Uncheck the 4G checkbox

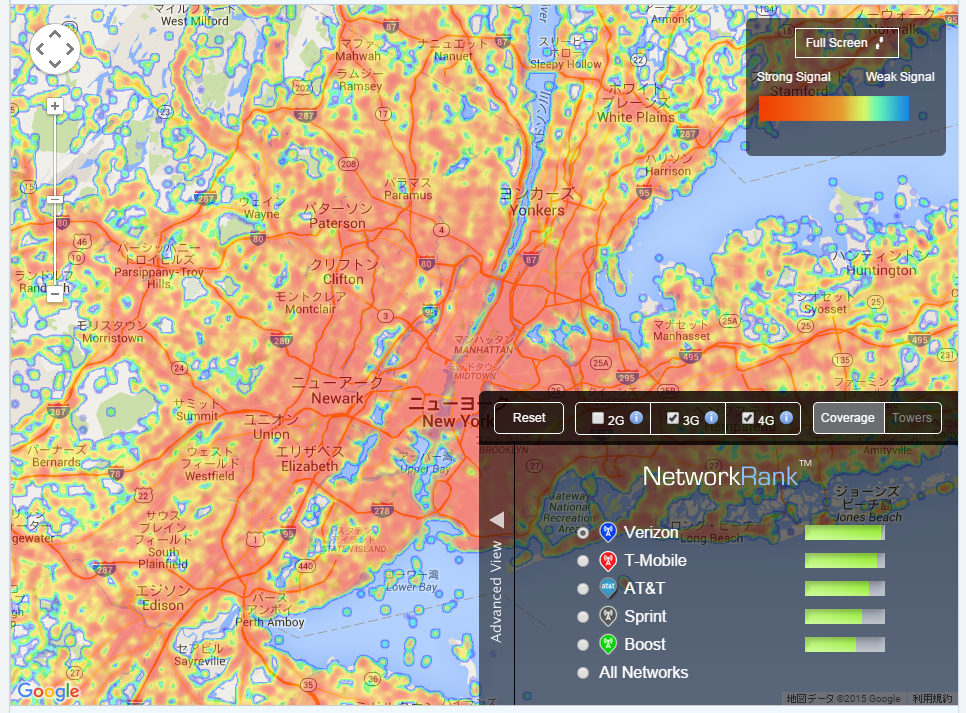pos(748,418)
